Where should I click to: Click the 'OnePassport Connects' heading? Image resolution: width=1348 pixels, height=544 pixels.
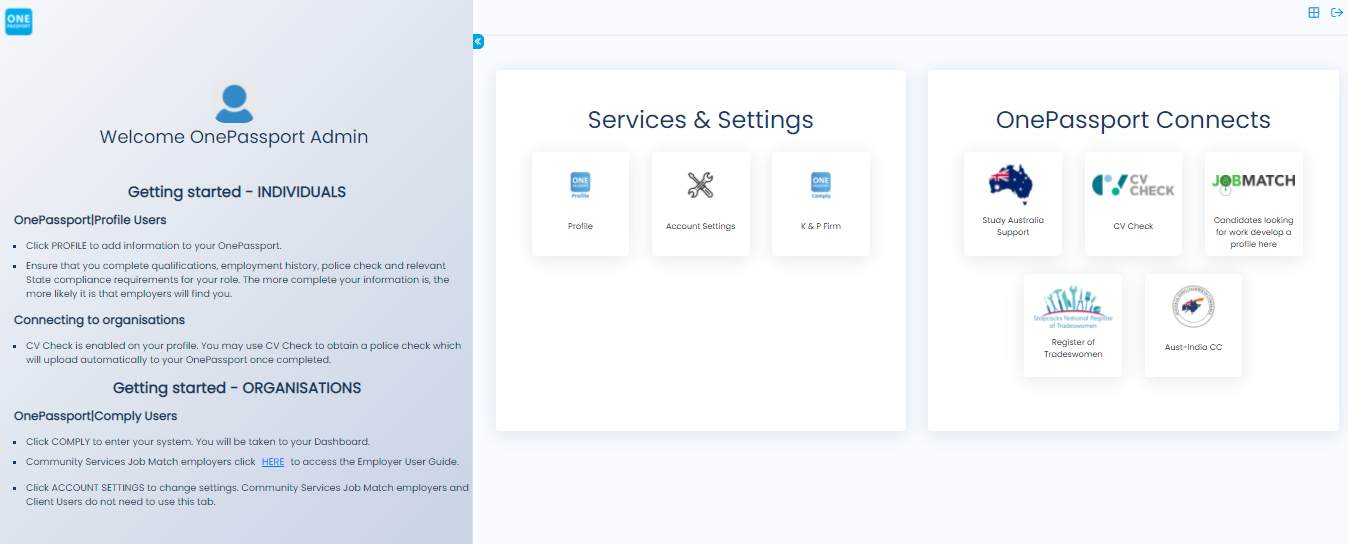[1133, 120]
